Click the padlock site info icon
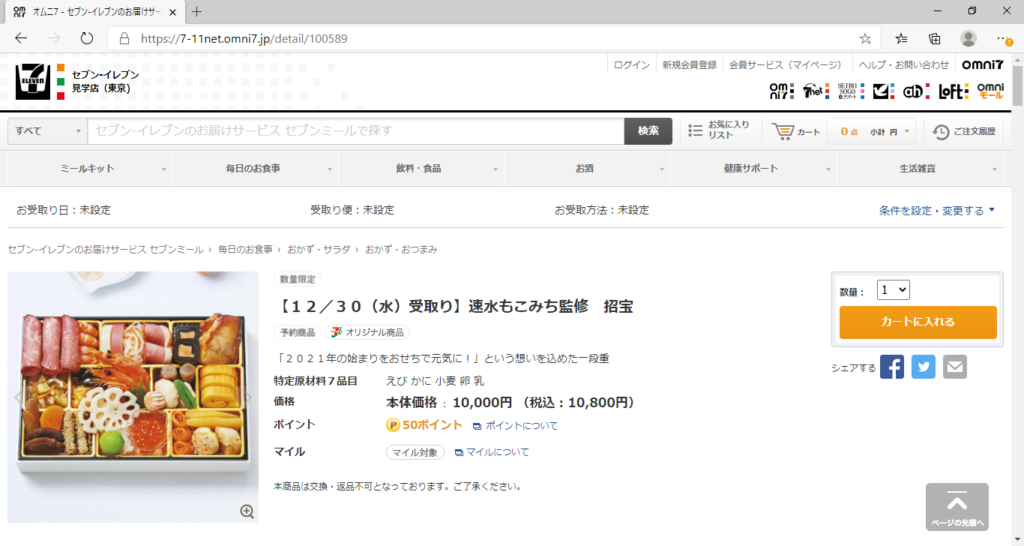 (124, 39)
